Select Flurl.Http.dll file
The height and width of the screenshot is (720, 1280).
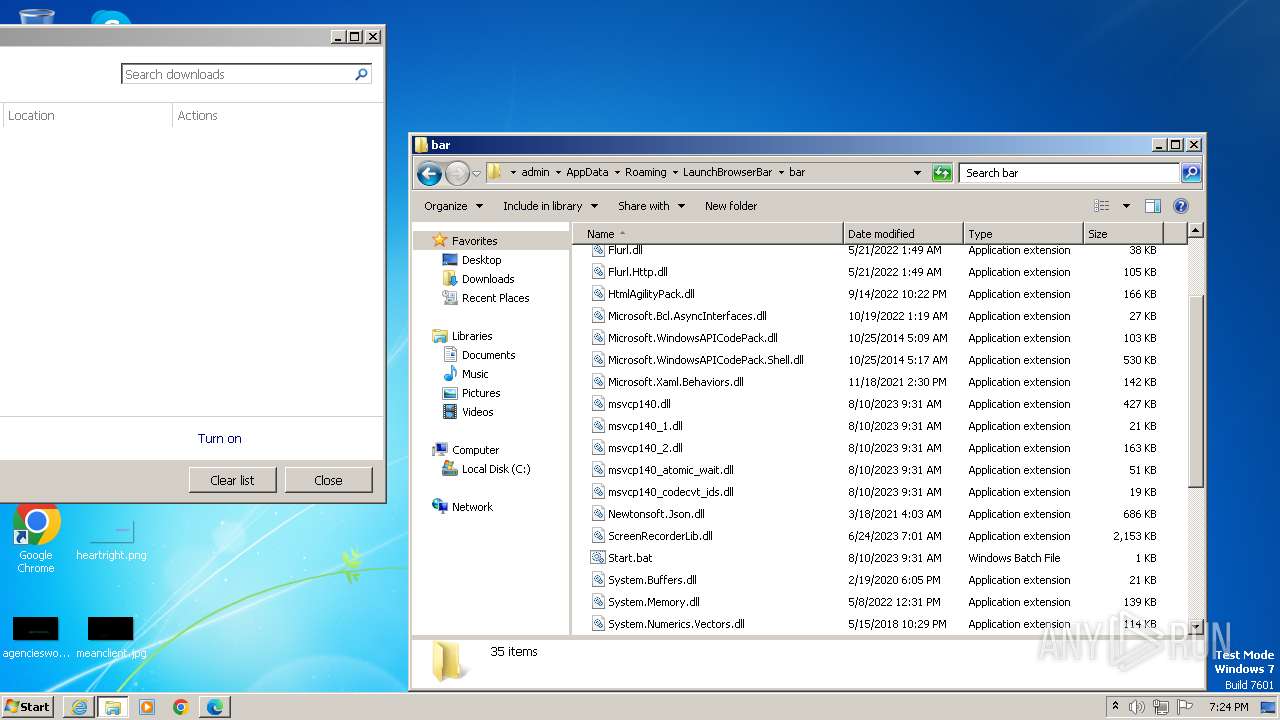click(637, 272)
